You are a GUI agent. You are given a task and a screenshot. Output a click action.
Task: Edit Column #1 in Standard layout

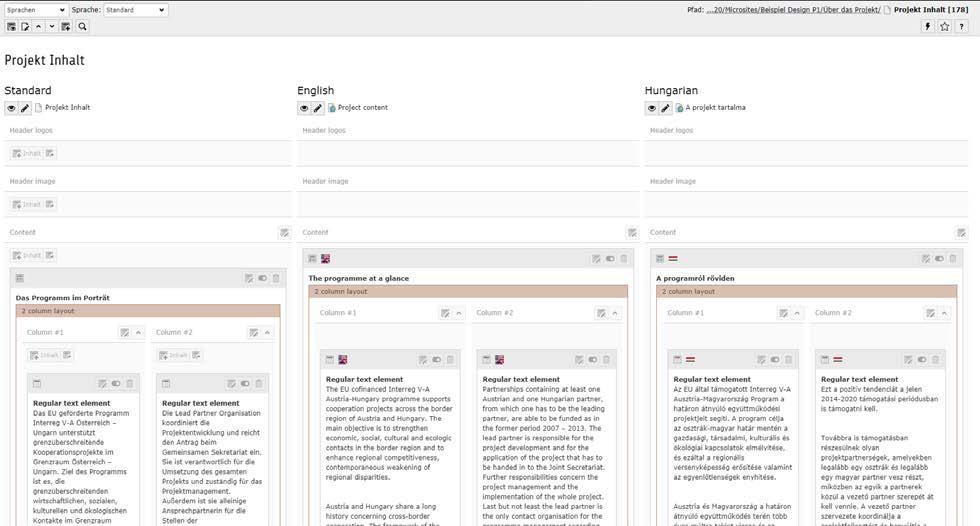[124, 332]
